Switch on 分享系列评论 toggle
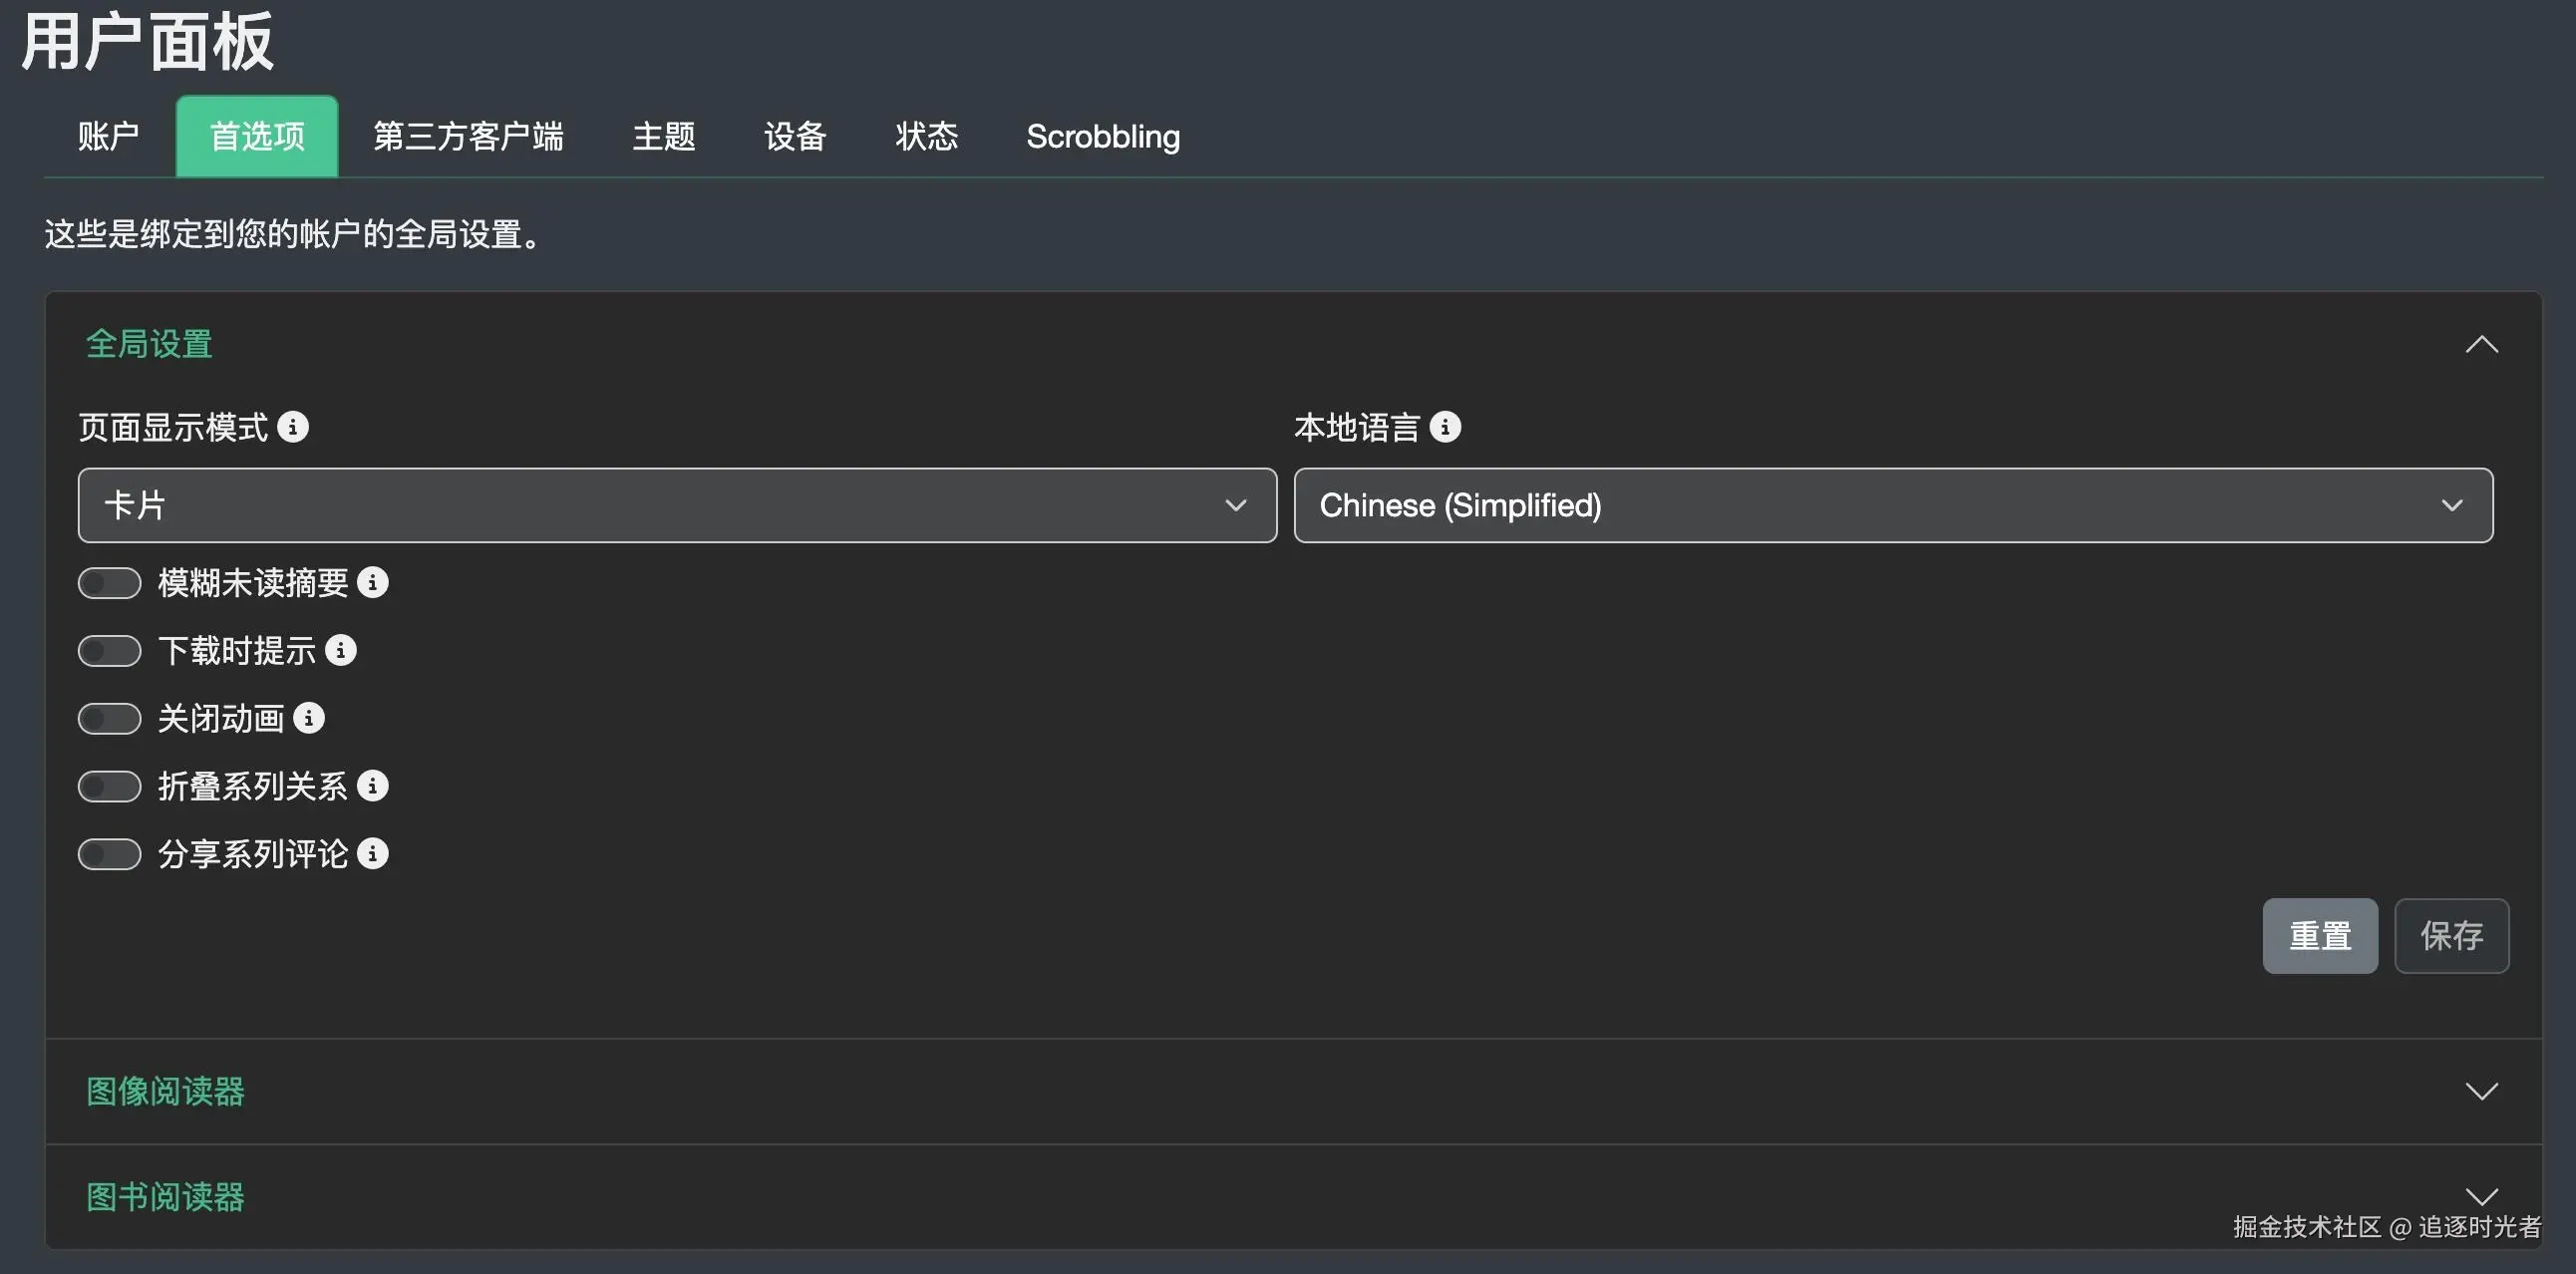Viewport: 2576px width, 1274px height. [x=110, y=855]
